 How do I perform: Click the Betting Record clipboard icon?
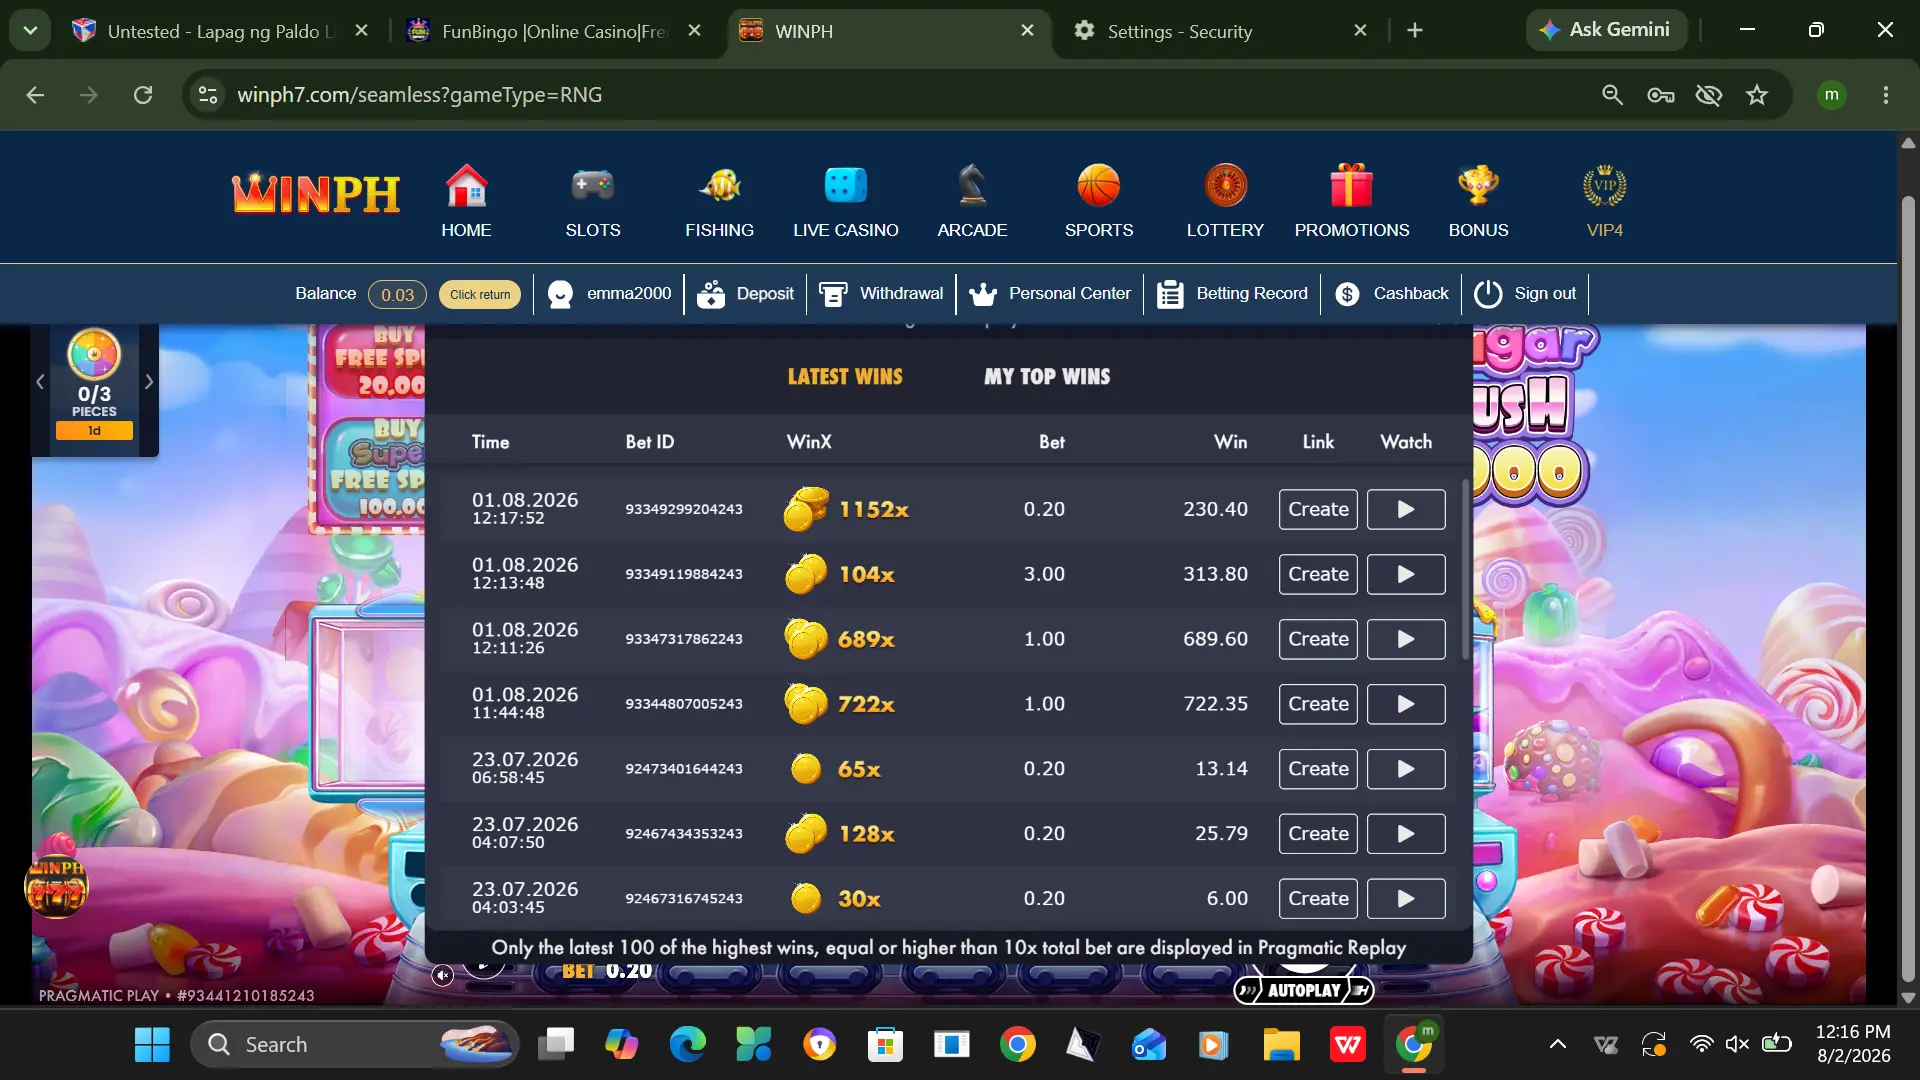(1170, 294)
